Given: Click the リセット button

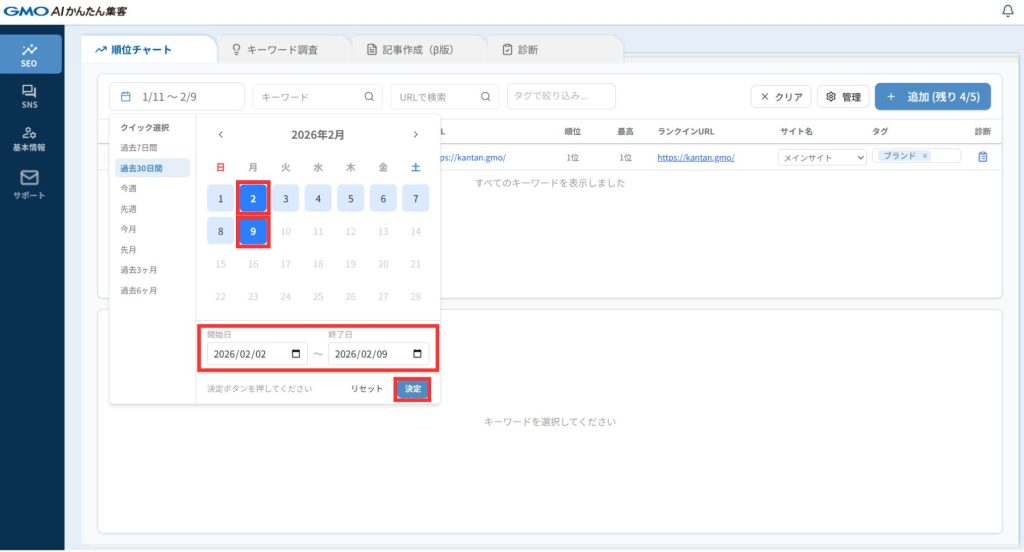Looking at the screenshot, I should [366, 389].
